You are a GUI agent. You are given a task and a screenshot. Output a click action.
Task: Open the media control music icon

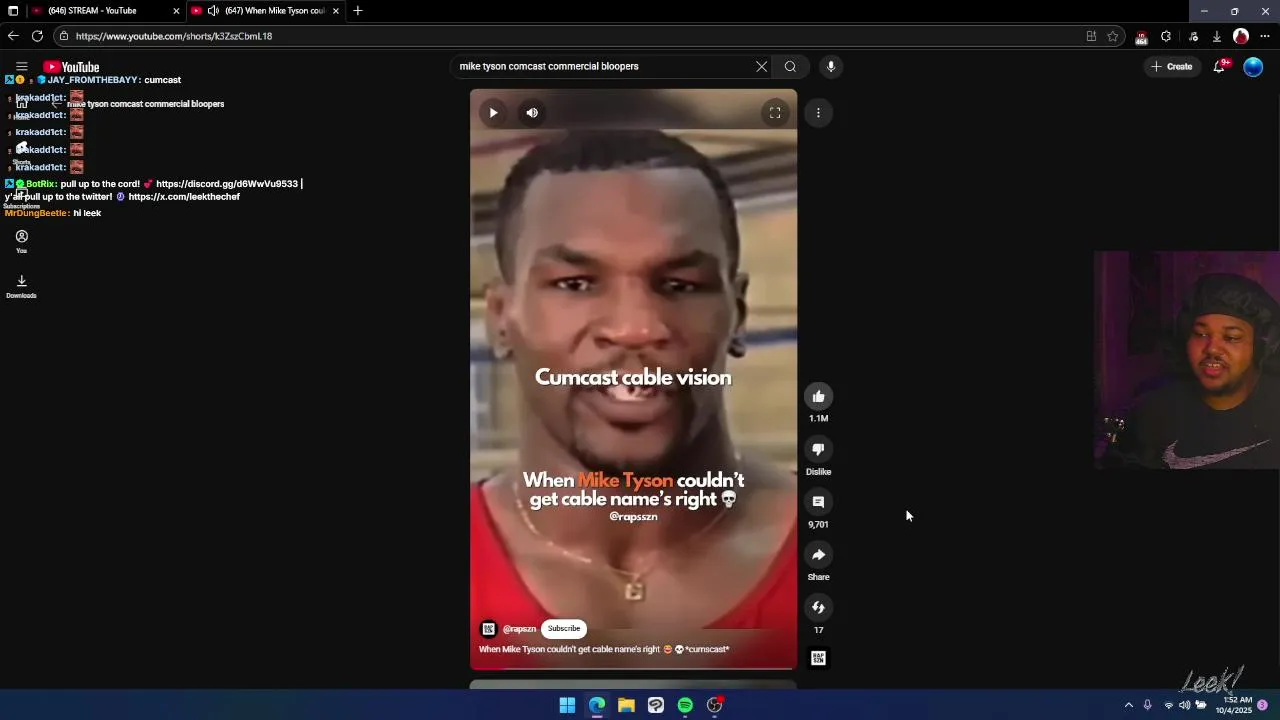1193,36
